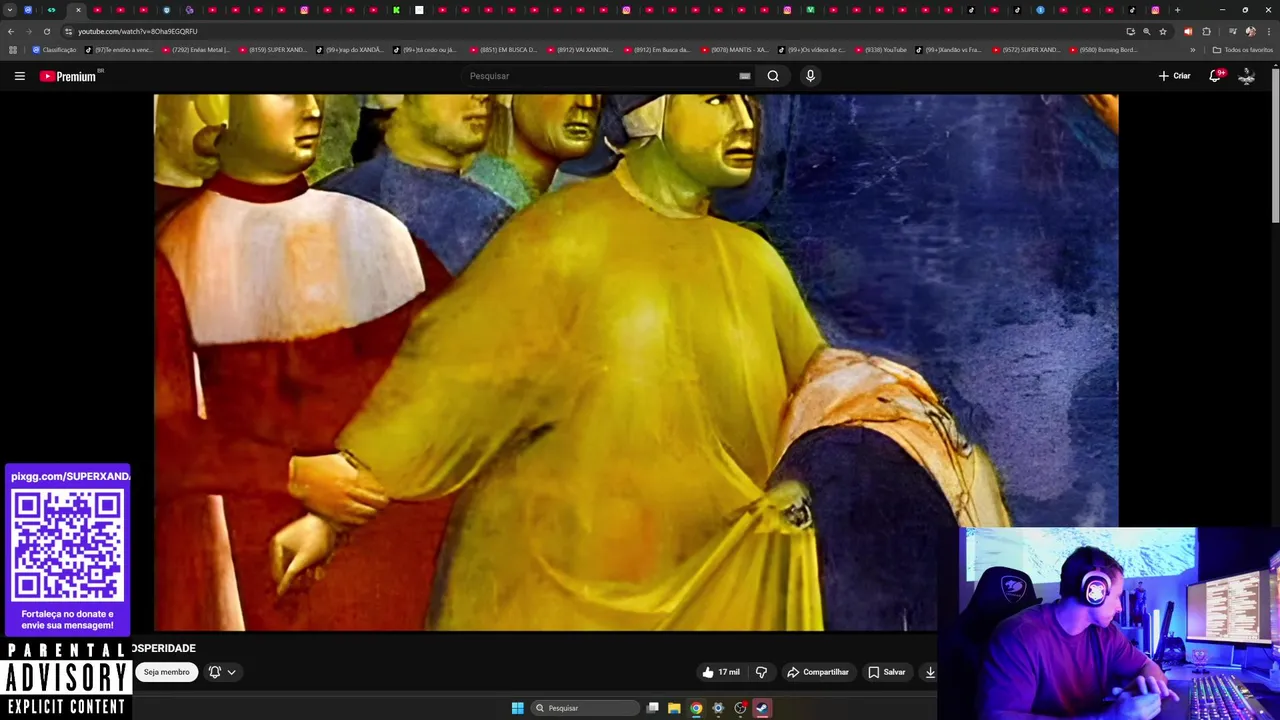Image resolution: width=1280 pixels, height=720 pixels.
Task: Click Seja membro button
Action: (166, 672)
